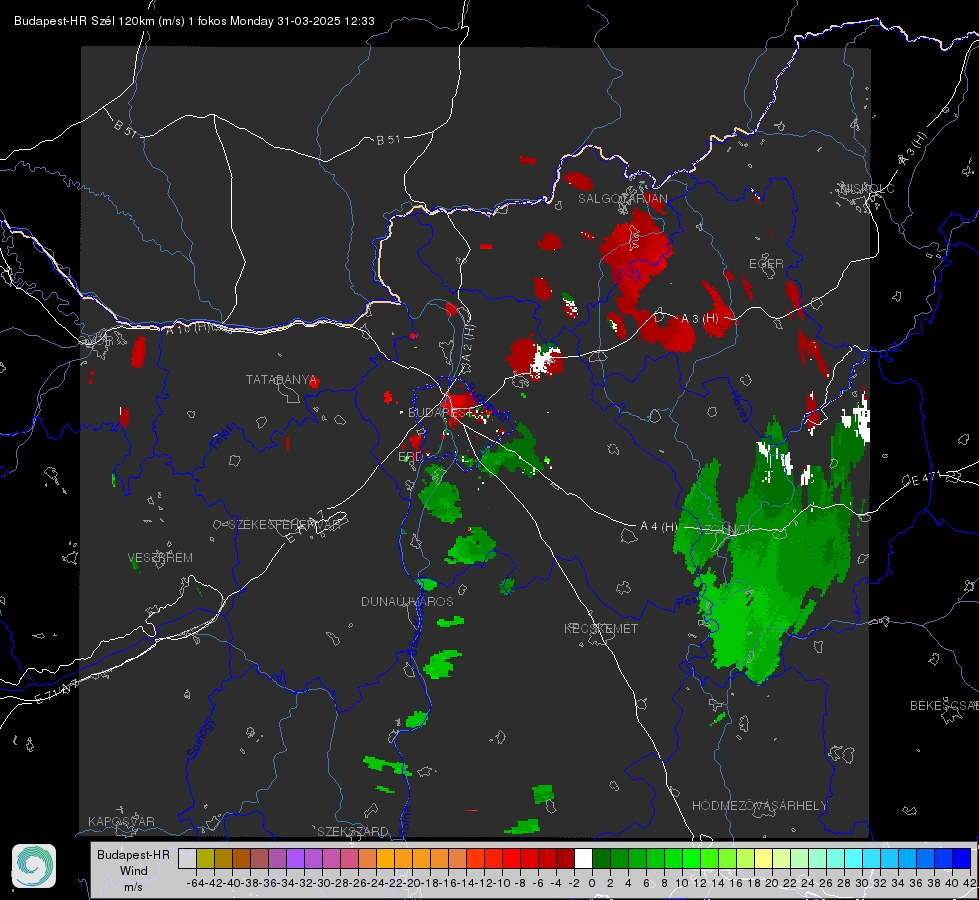This screenshot has height=900, width=979.
Task: Click the '0' value on the legend scale
Action: click(592, 883)
